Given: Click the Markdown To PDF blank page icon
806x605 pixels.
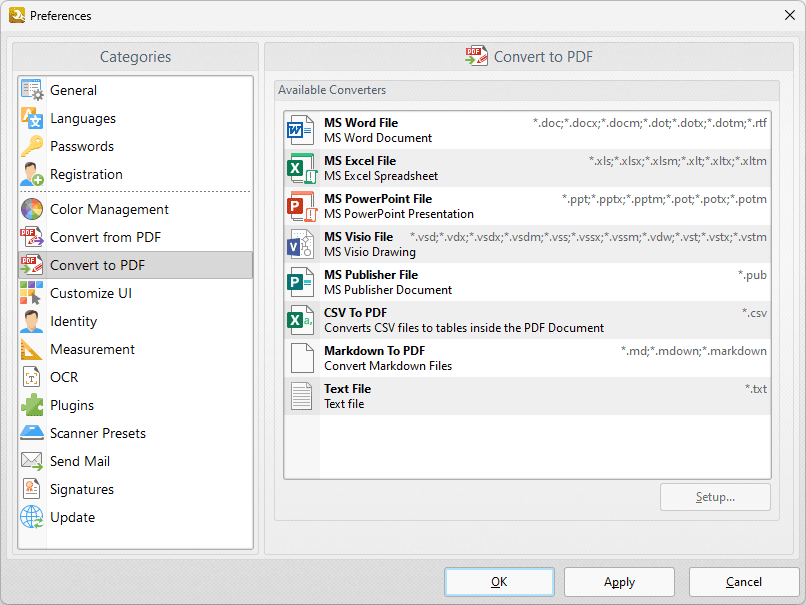Looking at the screenshot, I should [x=302, y=358].
